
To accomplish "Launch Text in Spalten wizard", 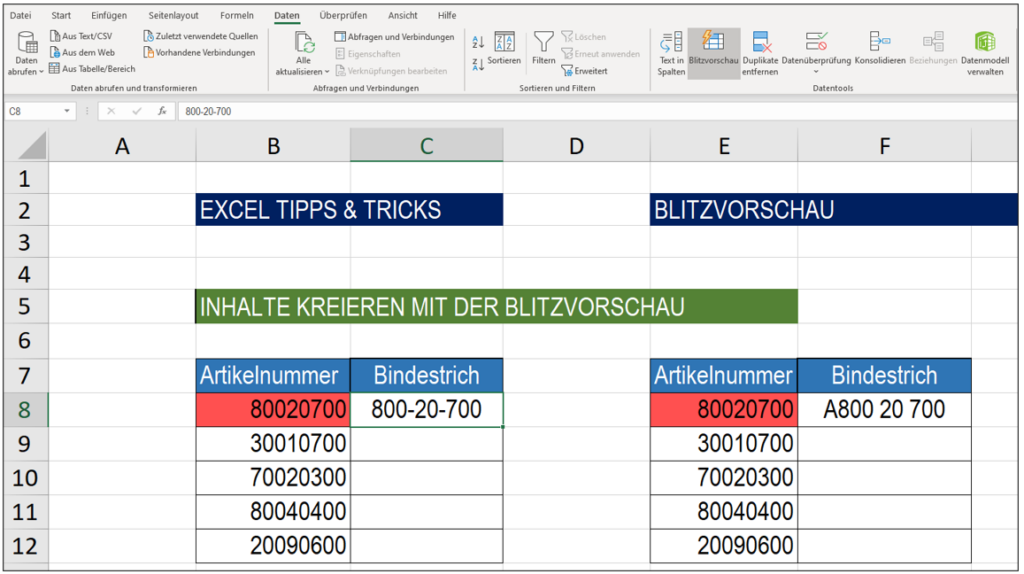I will pyautogui.click(x=671, y=54).
